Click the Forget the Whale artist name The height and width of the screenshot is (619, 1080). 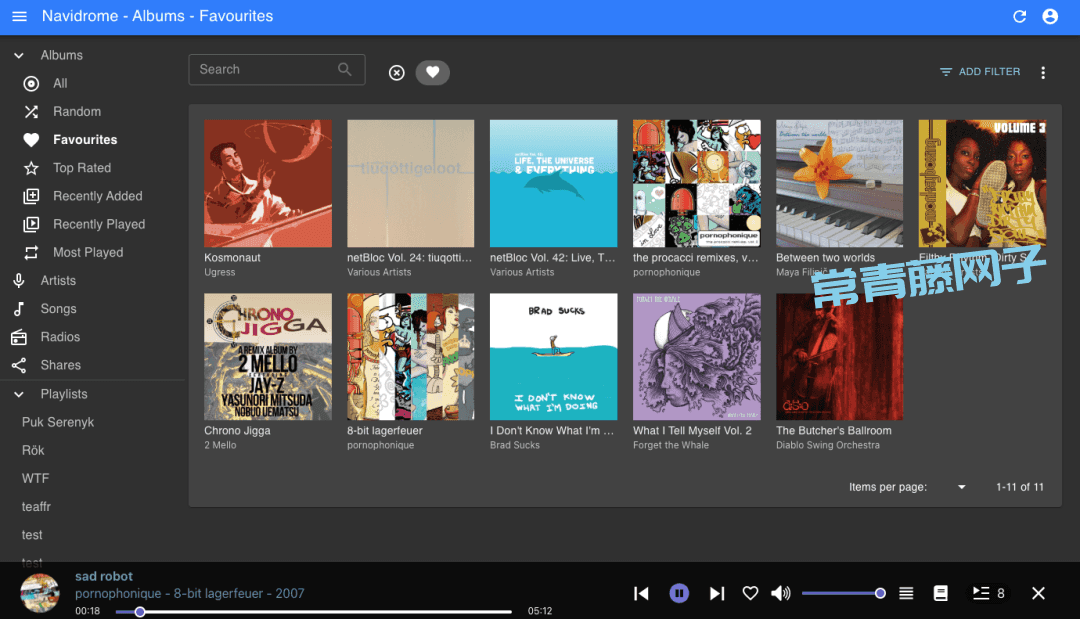pos(671,445)
